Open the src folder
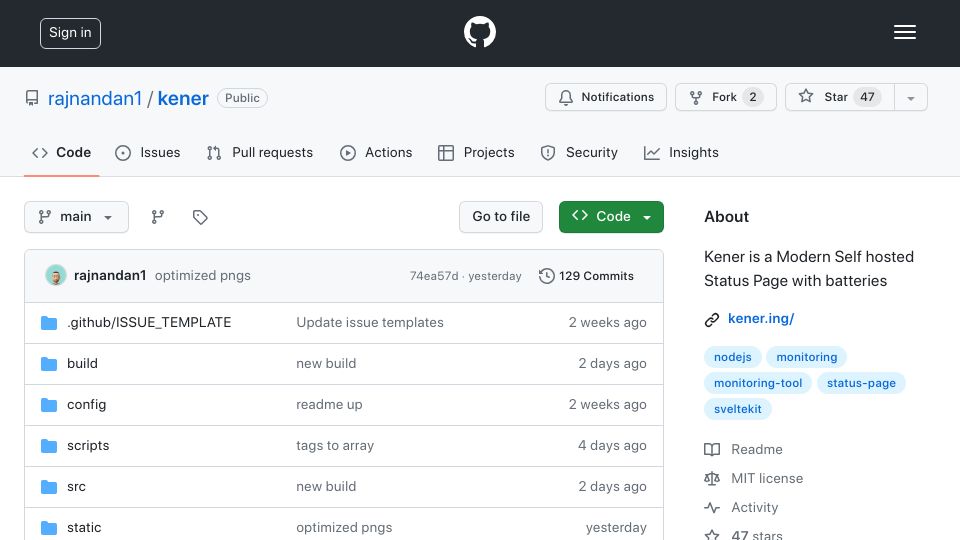Viewport: 960px width, 540px height. click(x=76, y=487)
